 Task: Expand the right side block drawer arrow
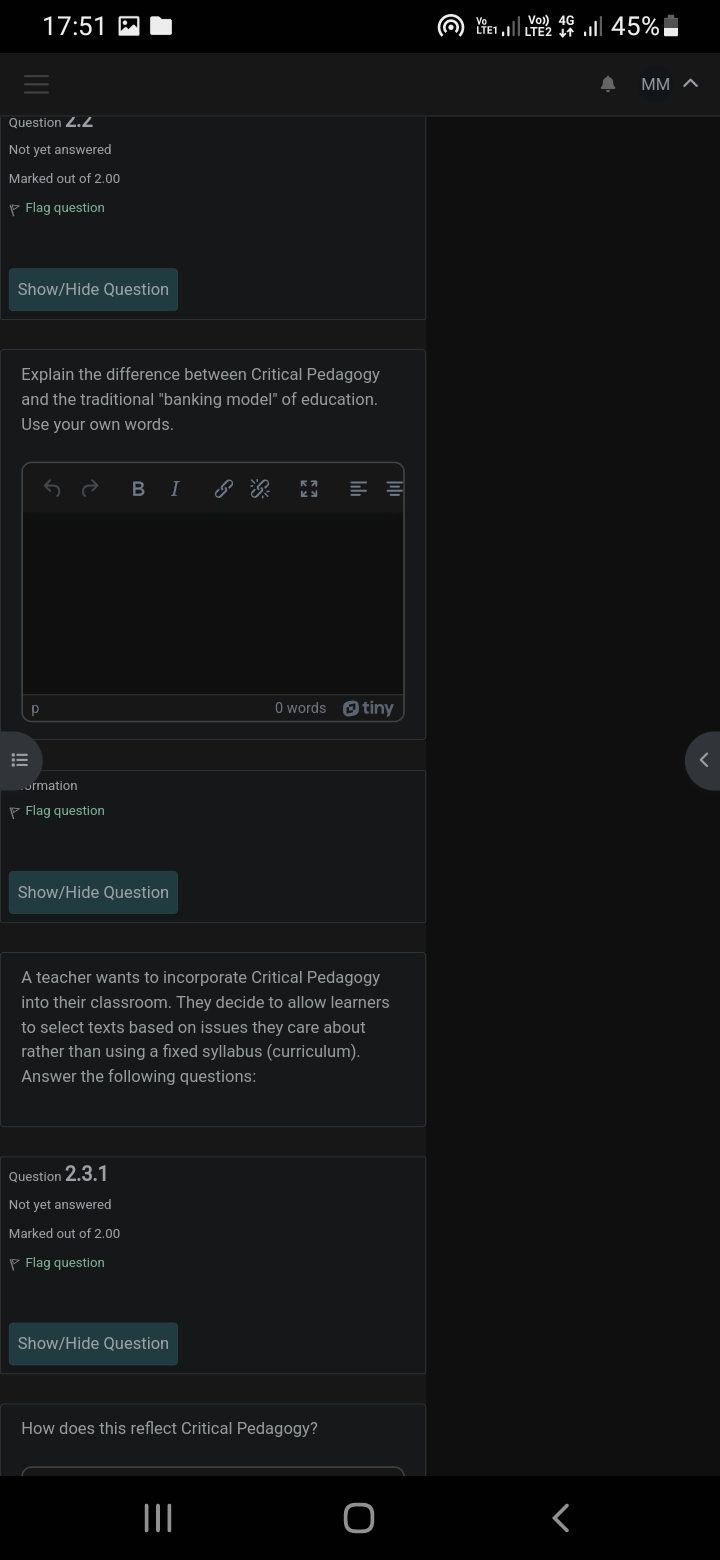tap(703, 760)
